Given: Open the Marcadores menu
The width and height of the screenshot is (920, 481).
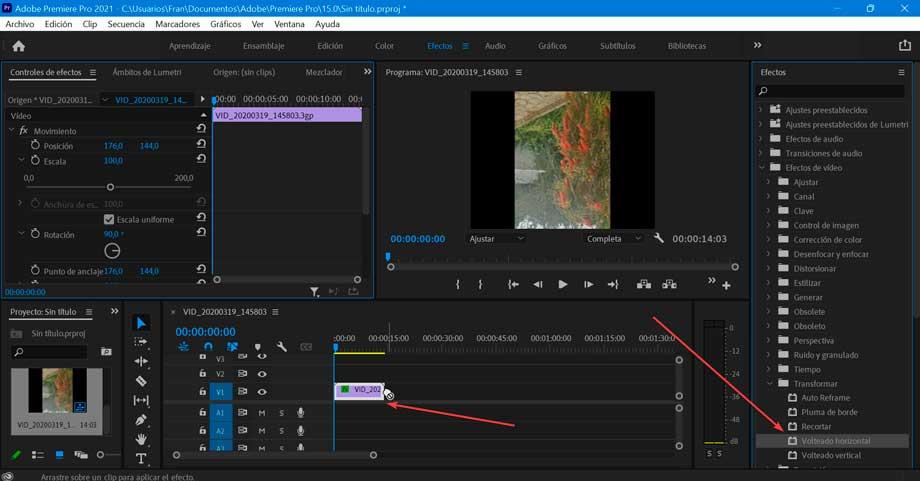Looking at the screenshot, I should tap(177, 24).
